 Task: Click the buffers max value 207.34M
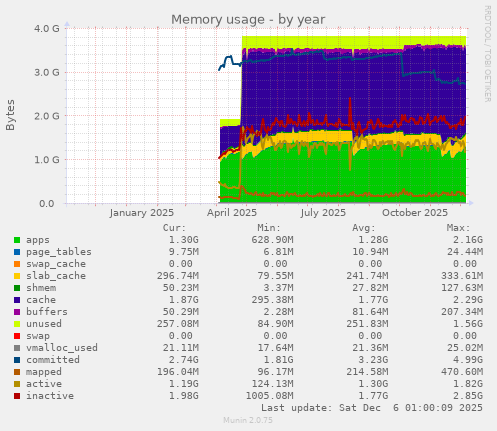click(462, 312)
